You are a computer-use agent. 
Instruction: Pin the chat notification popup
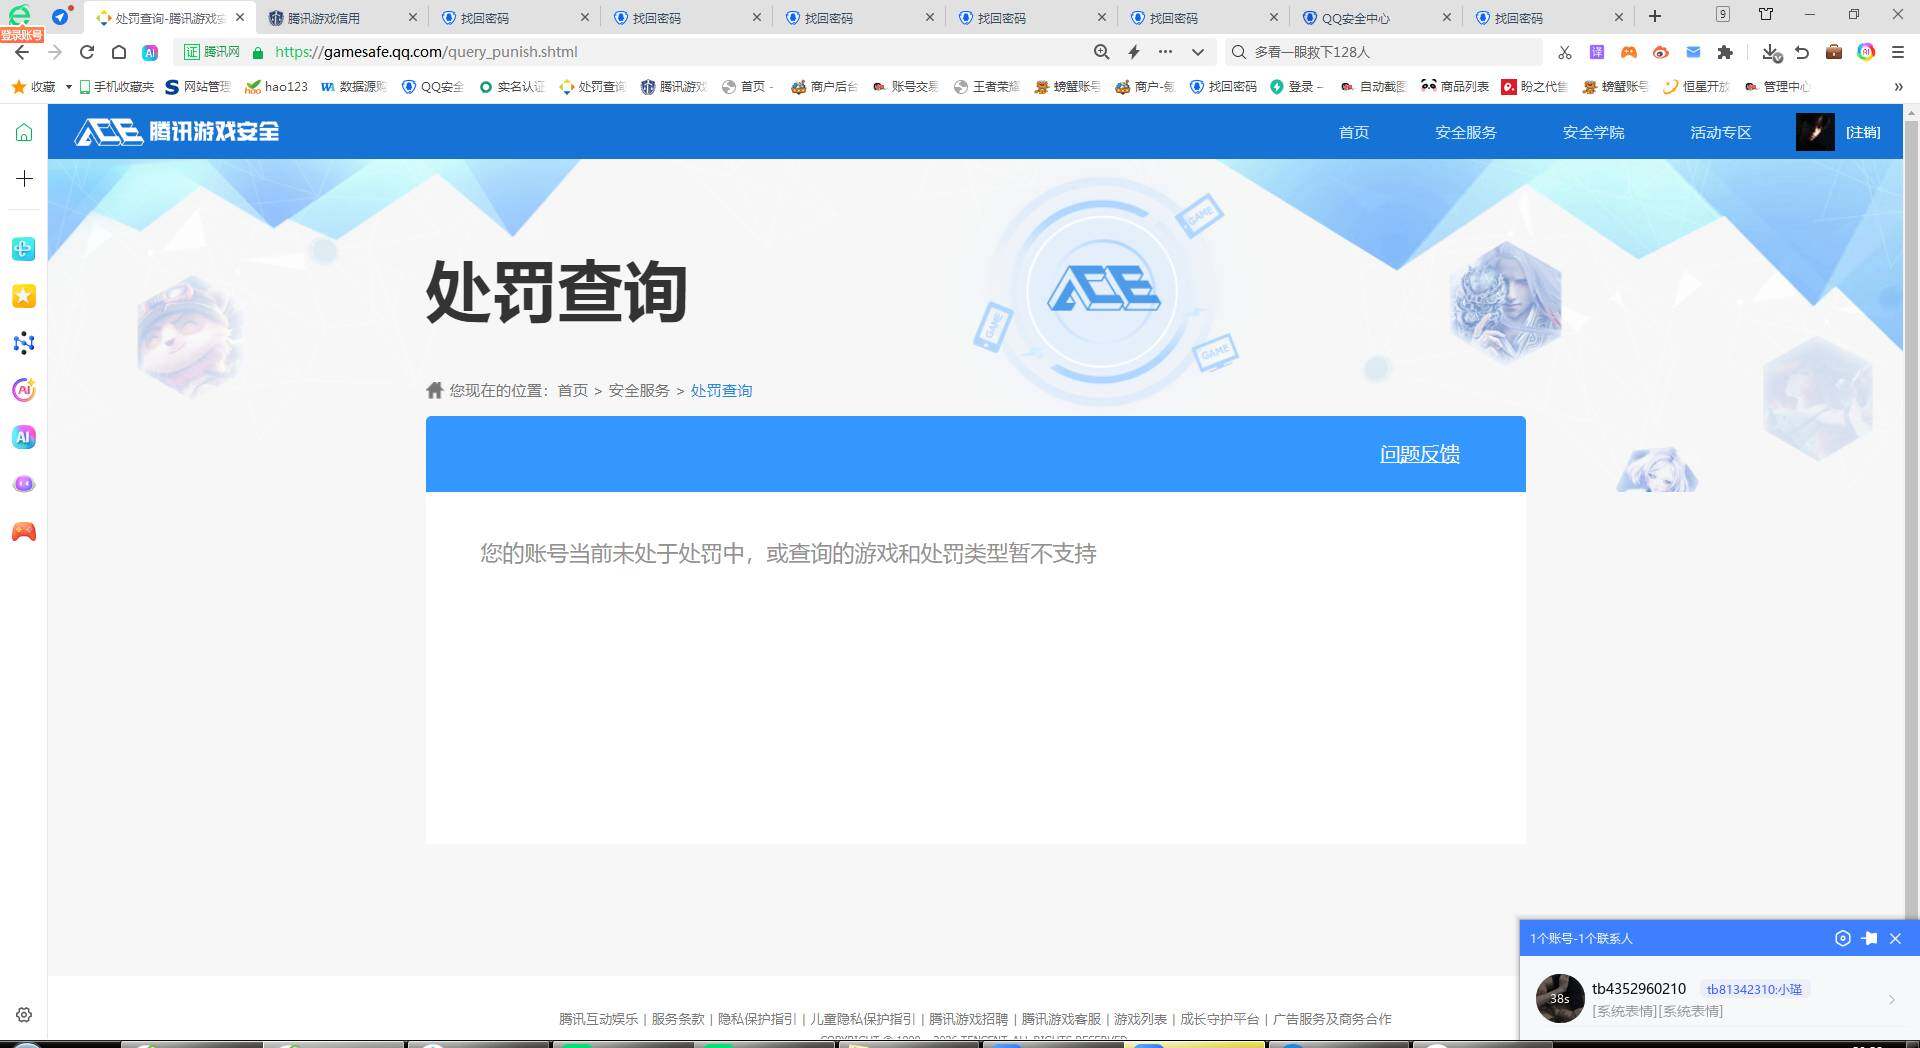tap(1869, 938)
